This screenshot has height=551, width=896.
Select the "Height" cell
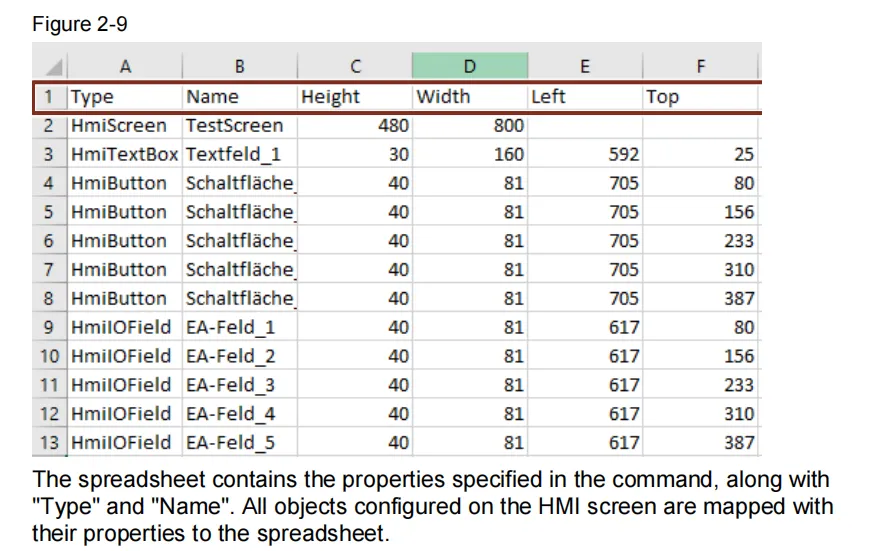tap(355, 97)
